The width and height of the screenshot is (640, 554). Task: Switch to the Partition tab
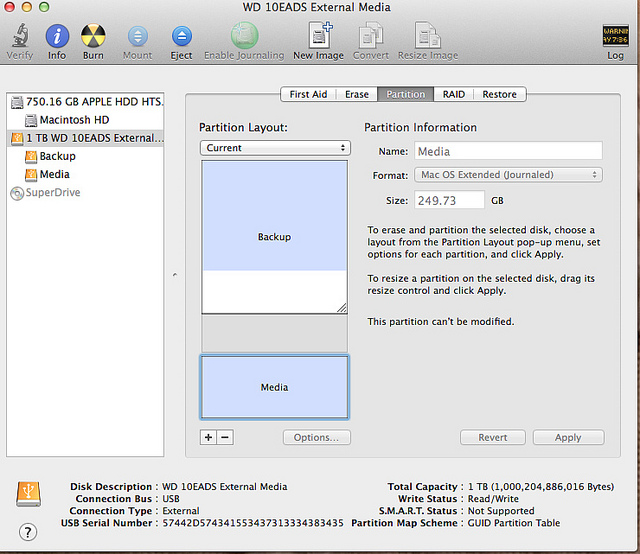[x=405, y=94]
